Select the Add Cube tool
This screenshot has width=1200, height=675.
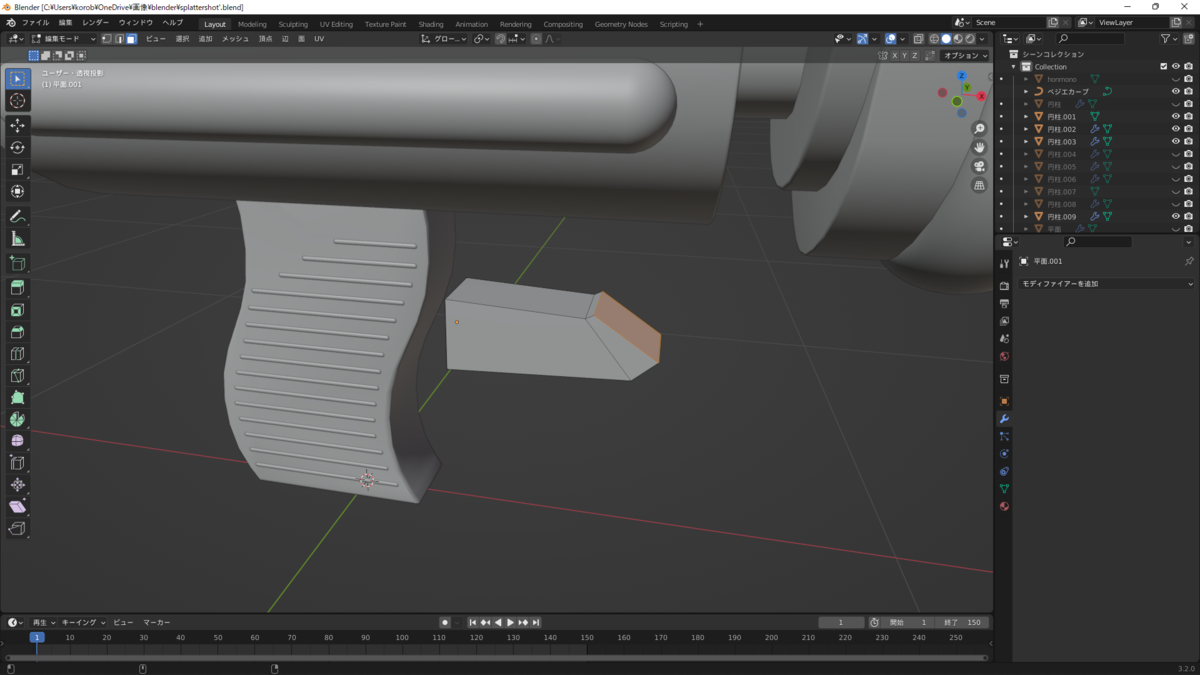tap(17, 263)
